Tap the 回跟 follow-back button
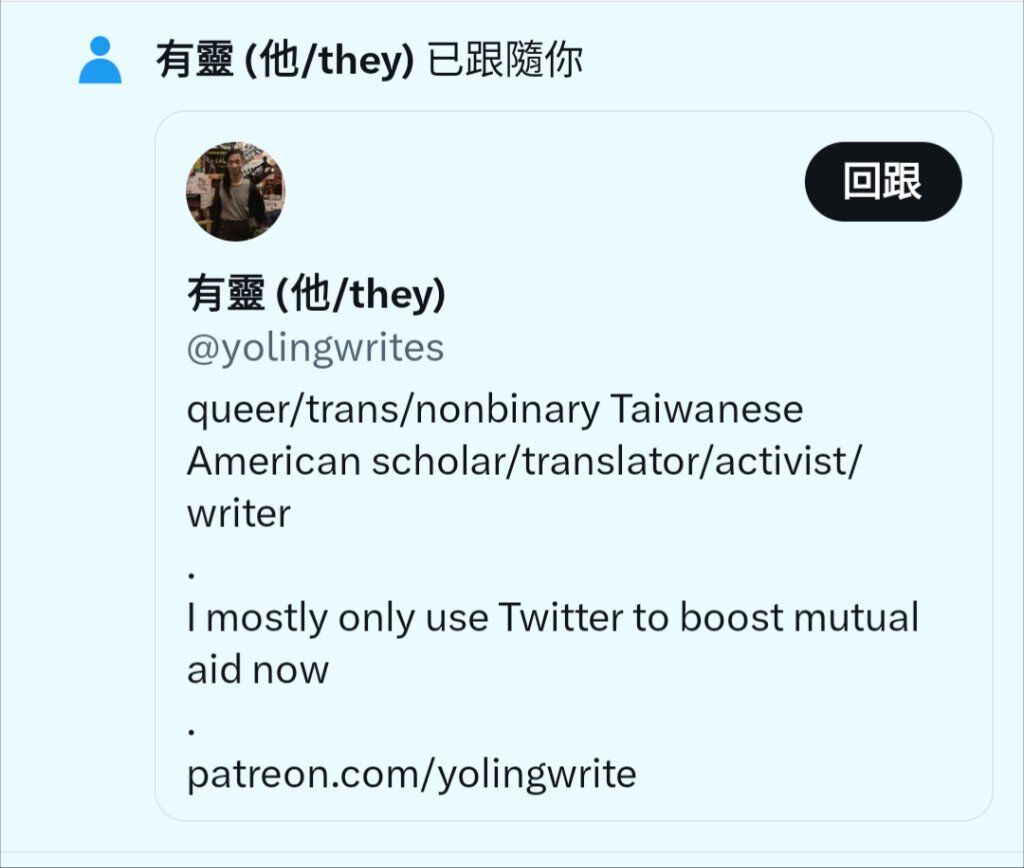1024x868 pixels. (x=883, y=182)
